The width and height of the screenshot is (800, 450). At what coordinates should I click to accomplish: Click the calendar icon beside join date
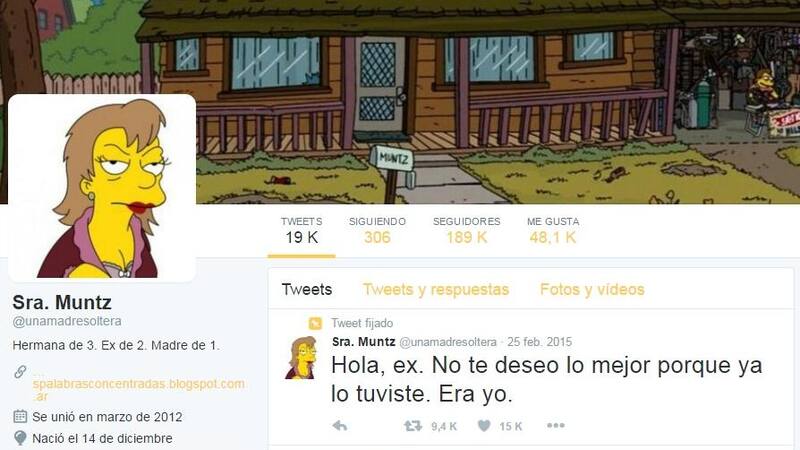pos(20,416)
